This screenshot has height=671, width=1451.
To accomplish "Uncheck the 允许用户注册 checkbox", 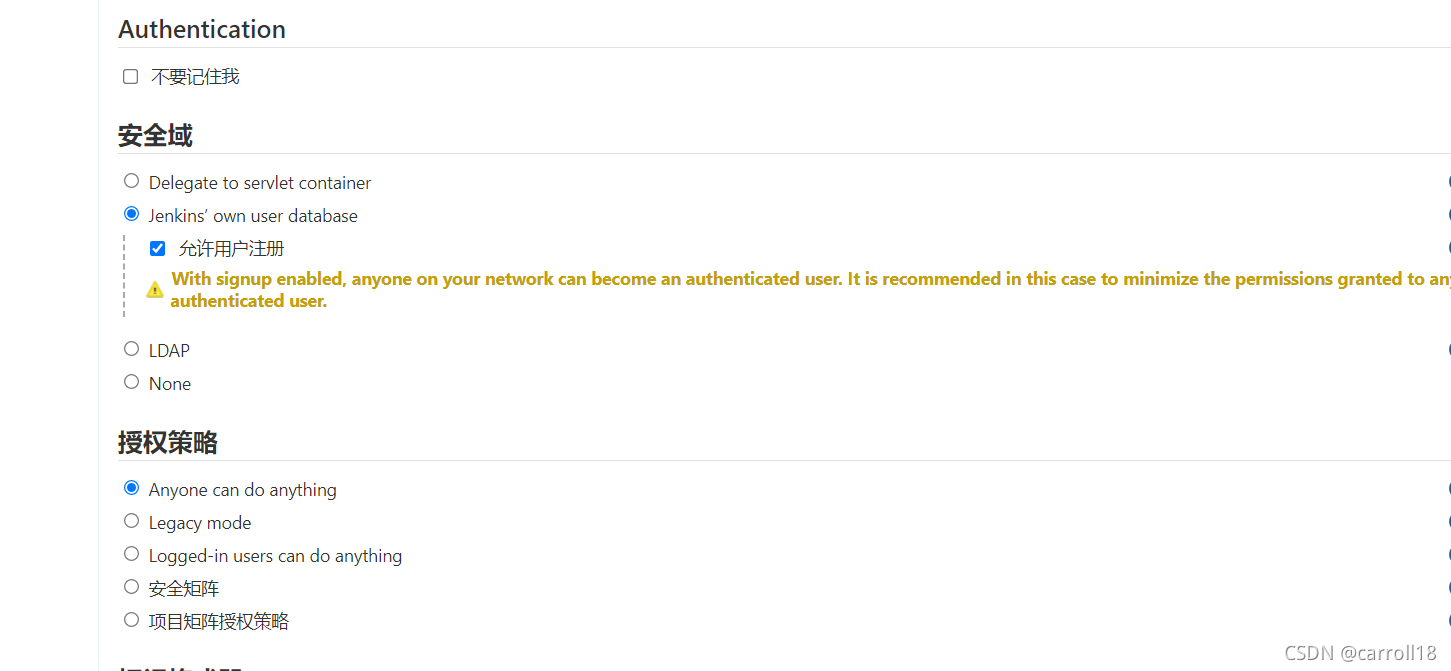I will pos(157,248).
